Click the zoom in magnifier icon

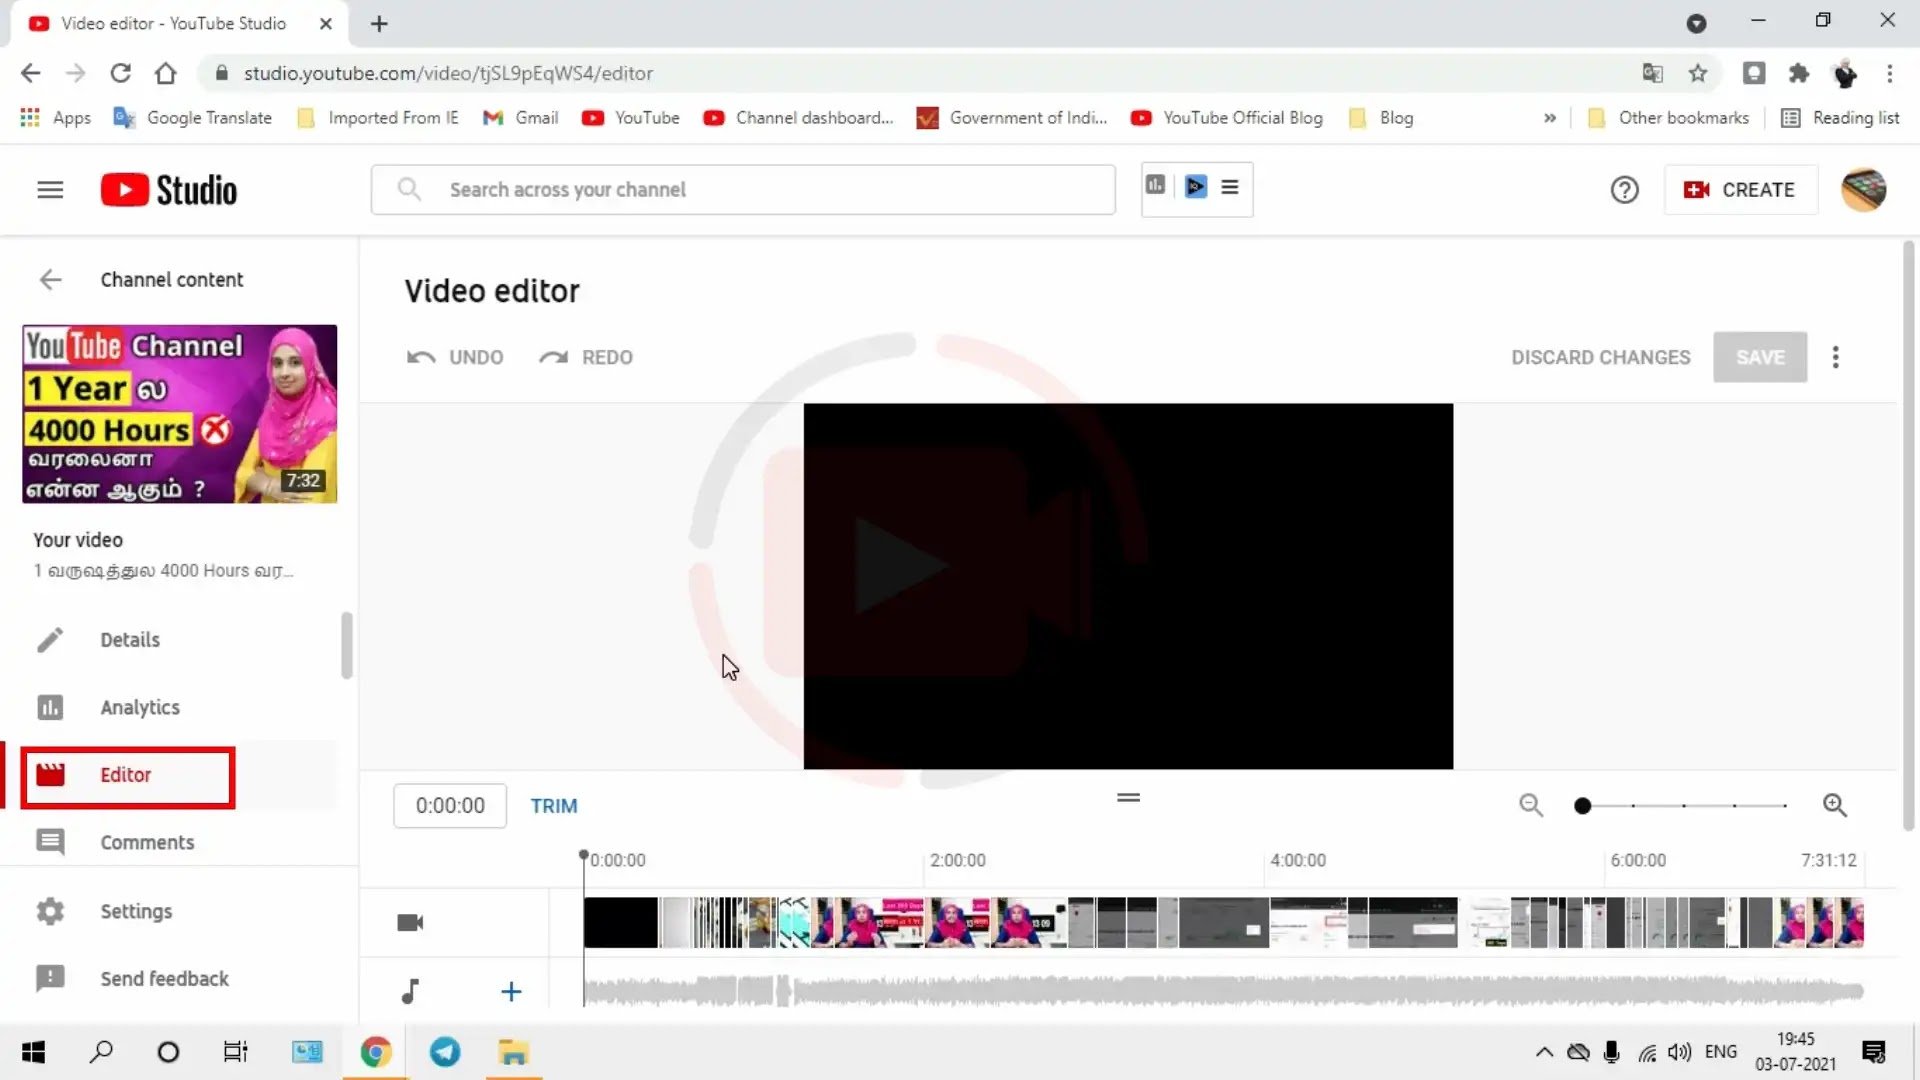pos(1834,805)
